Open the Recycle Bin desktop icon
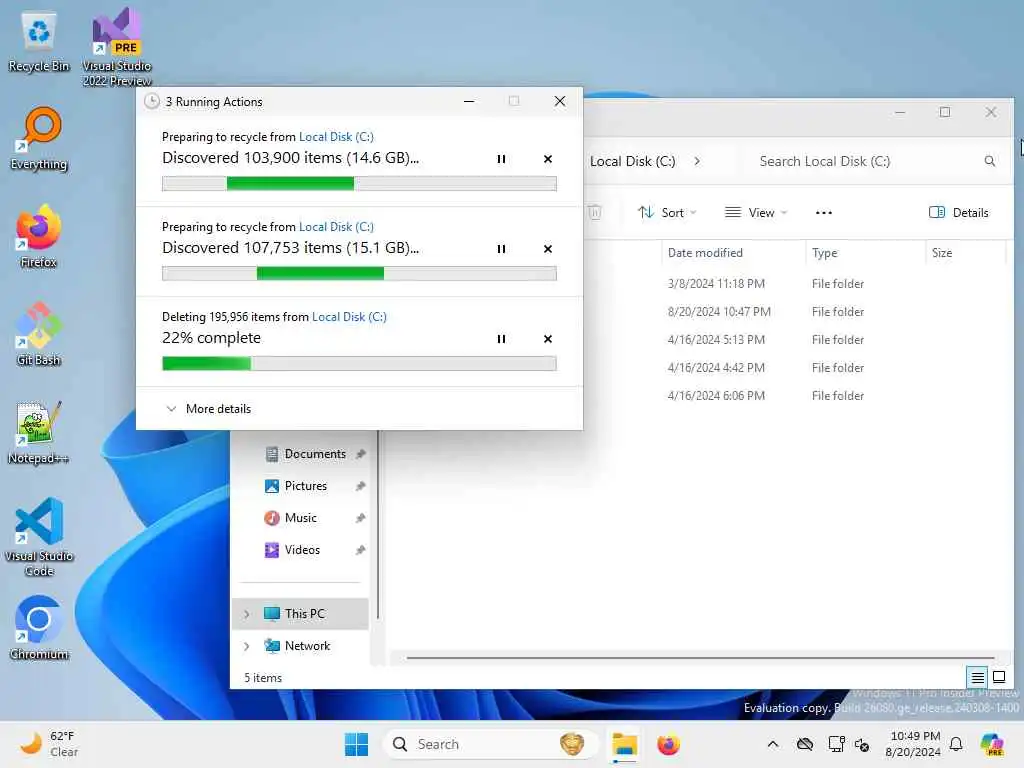Viewport: 1024px width, 768px height. point(39,42)
